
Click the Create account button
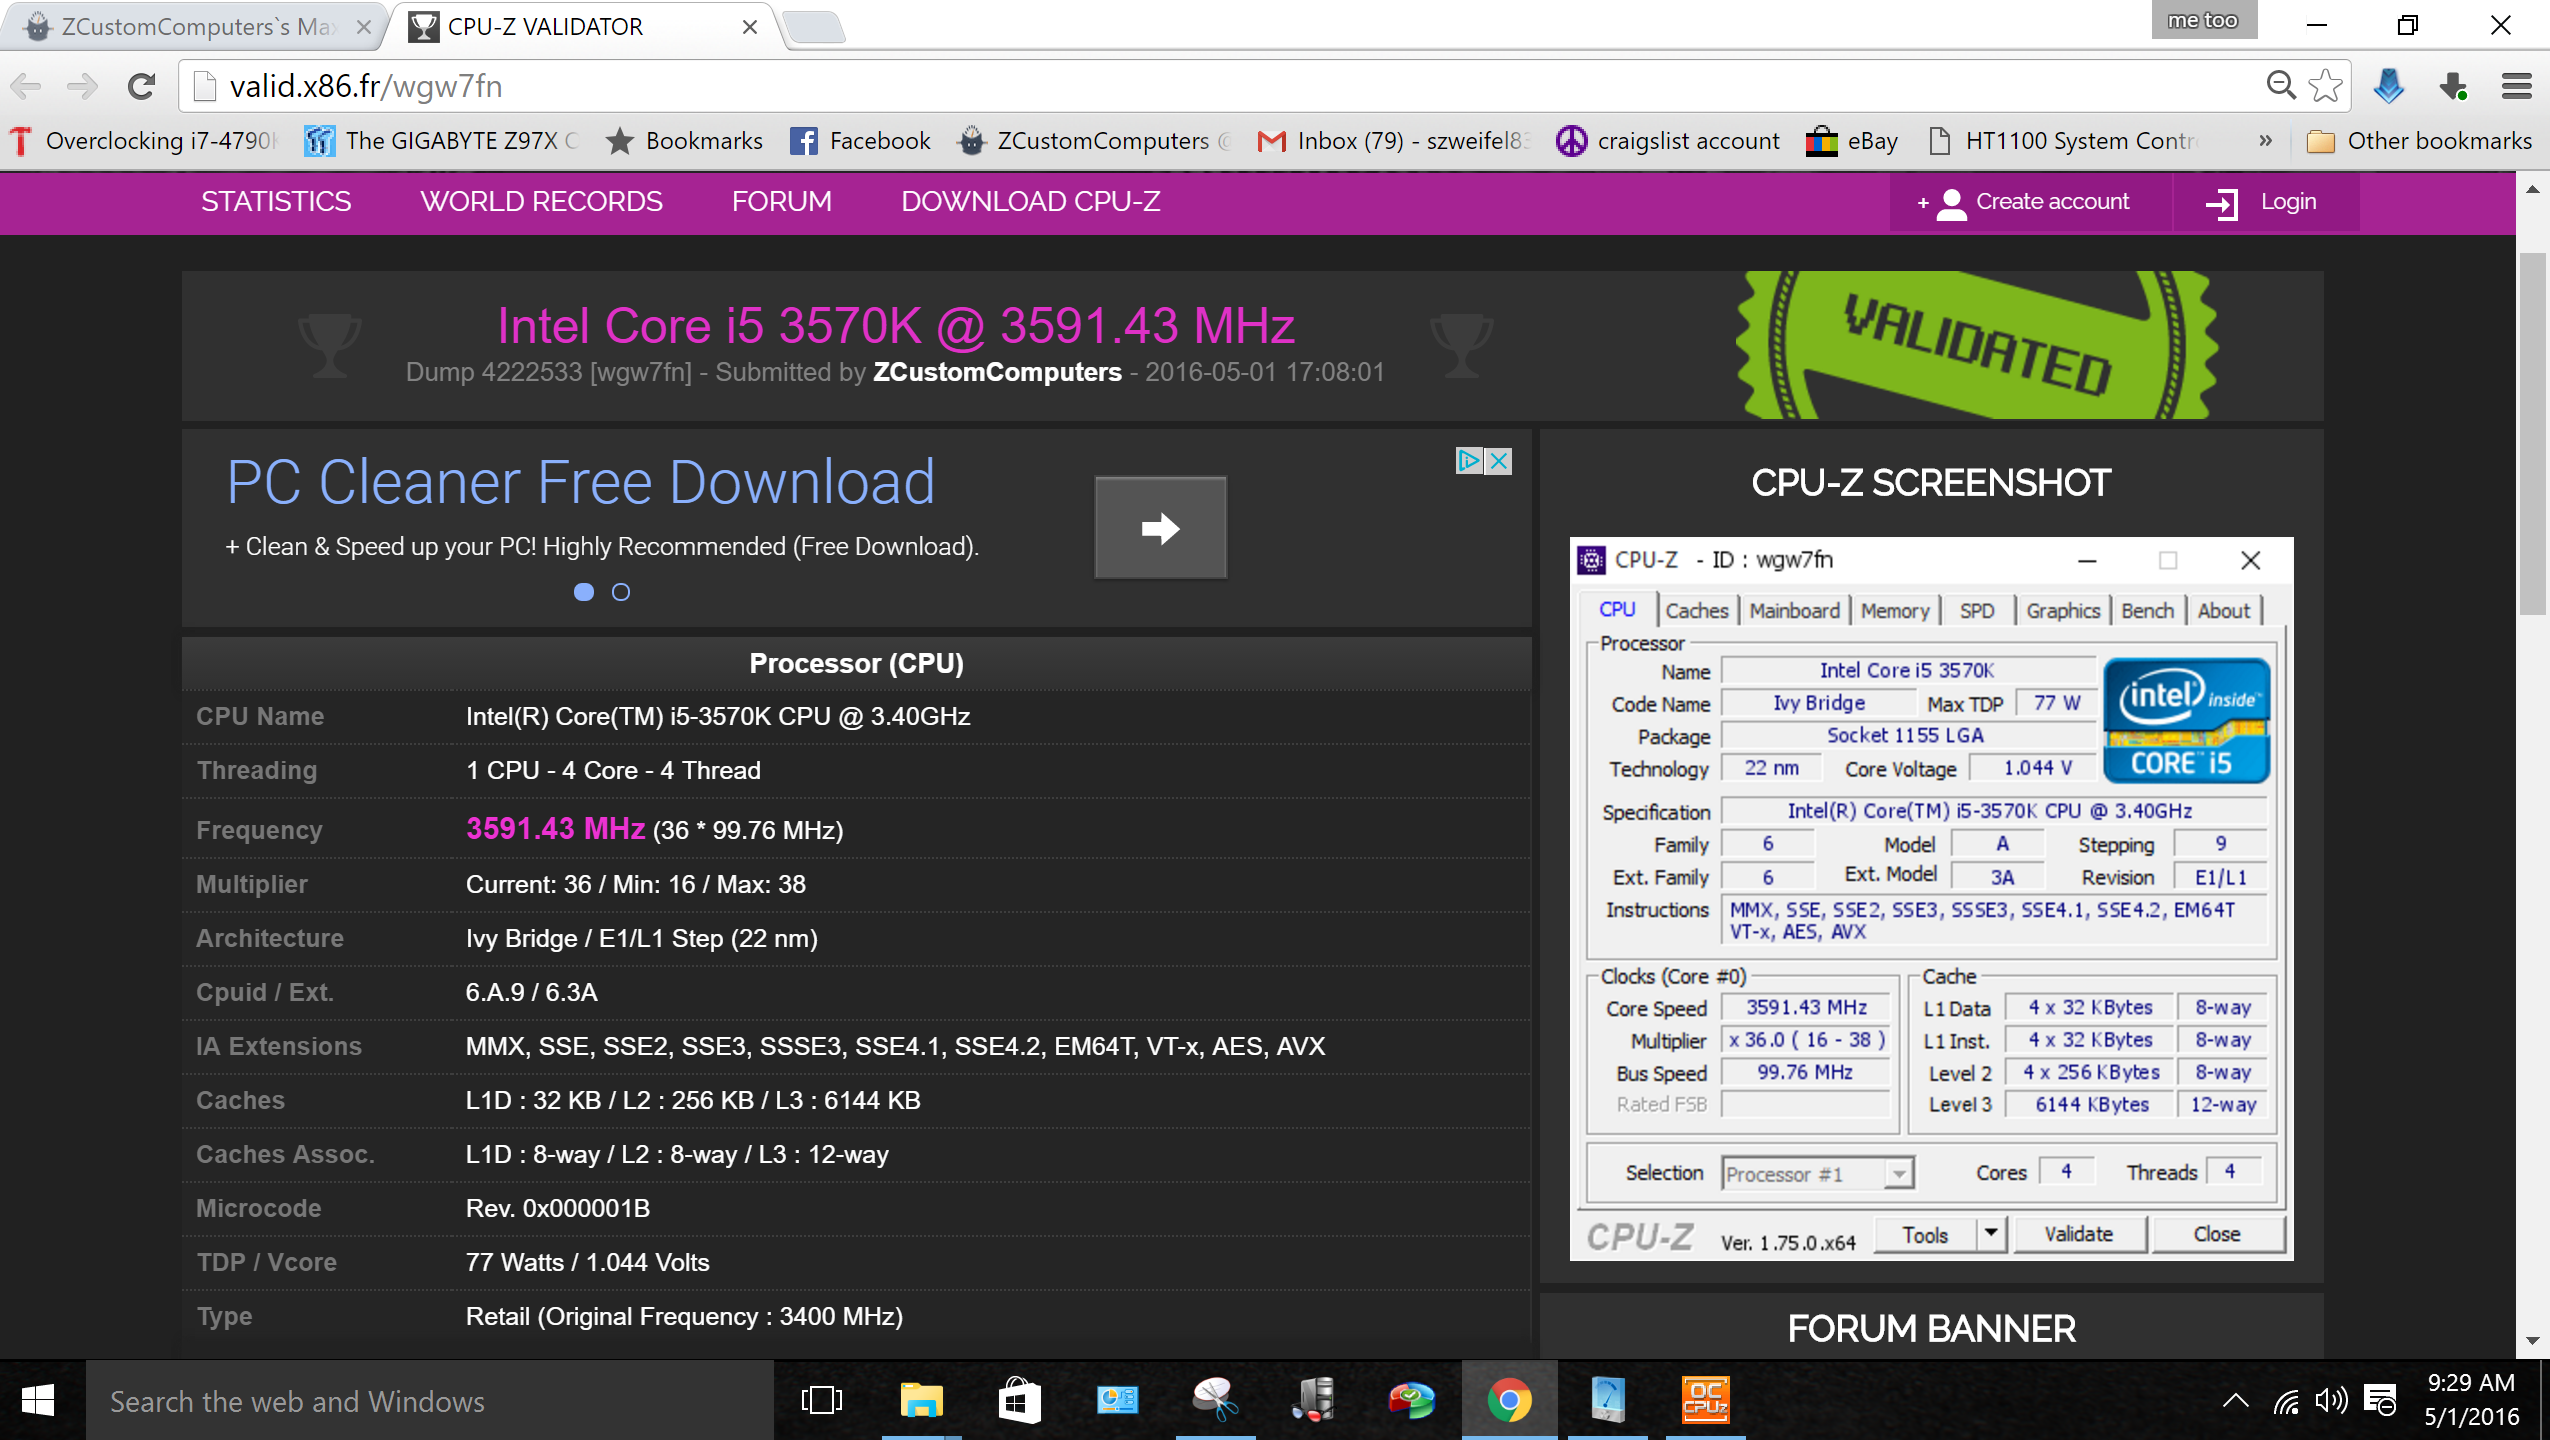click(2029, 203)
